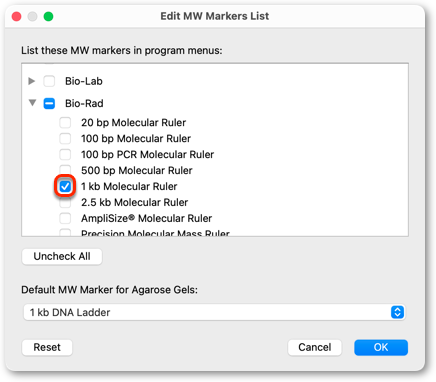The image size is (436, 382).
Task: Confirm with the OK button
Action: pos(381,347)
